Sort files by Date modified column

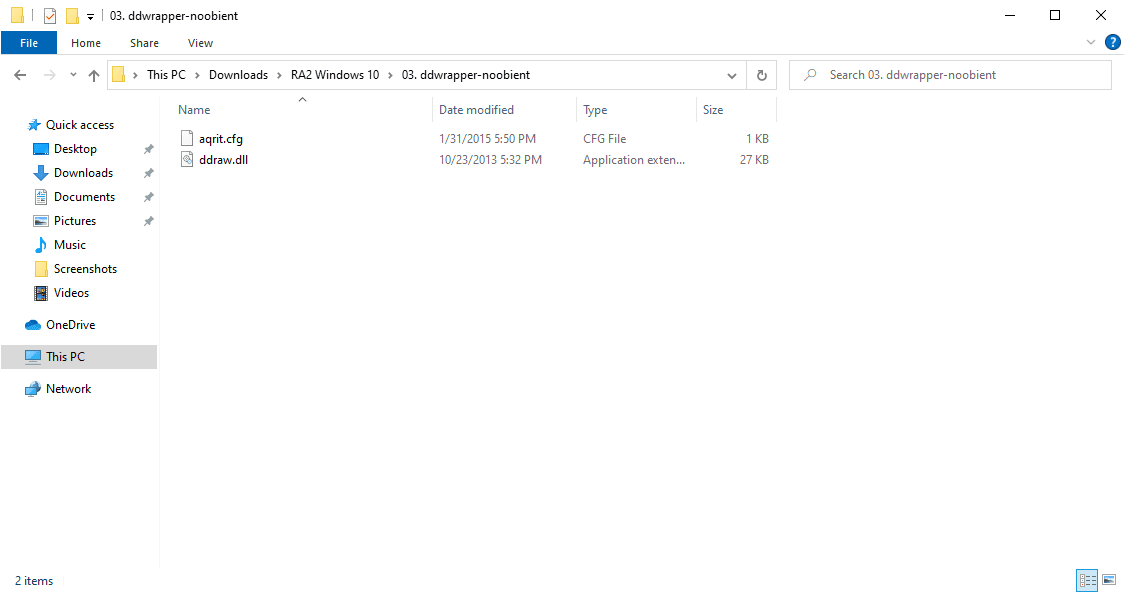[x=476, y=110]
